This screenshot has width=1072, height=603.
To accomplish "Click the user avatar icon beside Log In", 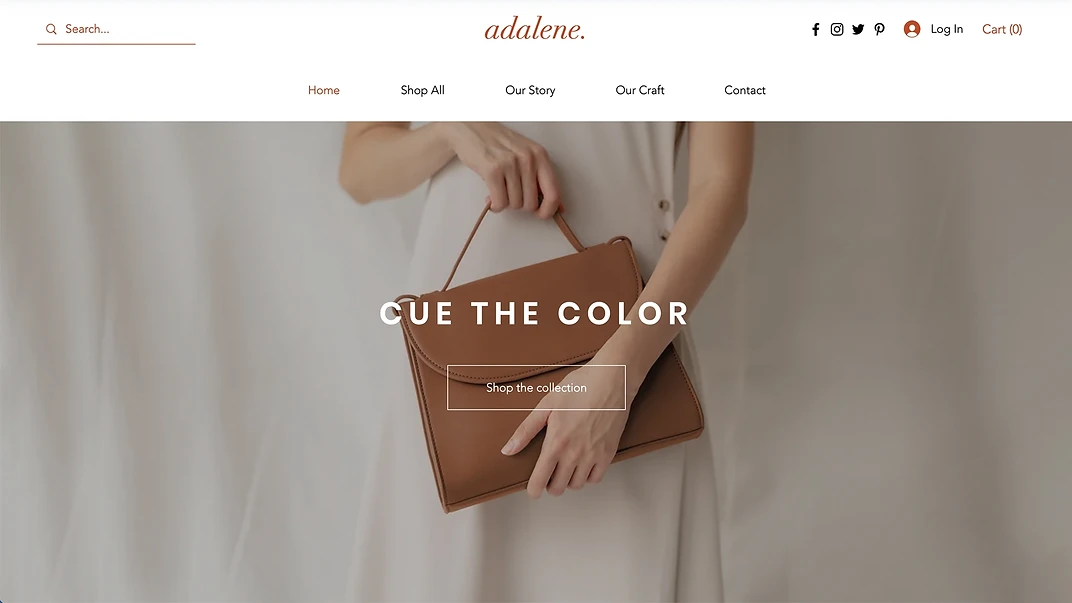I will 911,29.
